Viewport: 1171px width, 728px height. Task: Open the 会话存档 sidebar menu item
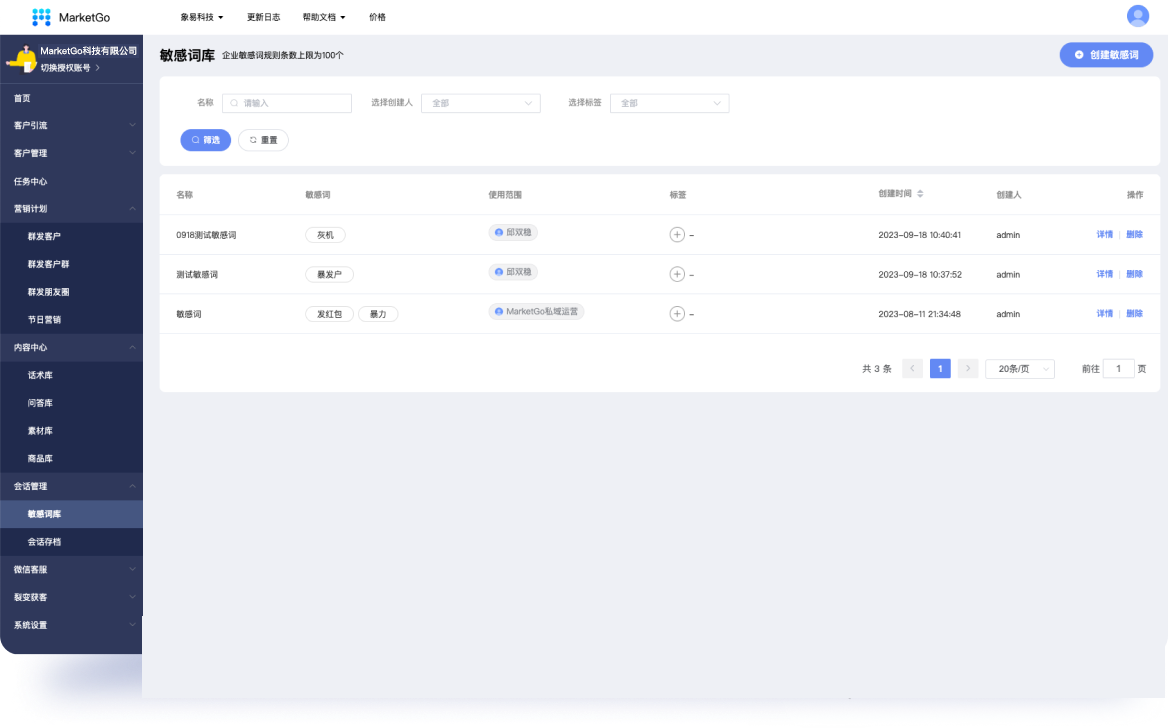(45, 542)
